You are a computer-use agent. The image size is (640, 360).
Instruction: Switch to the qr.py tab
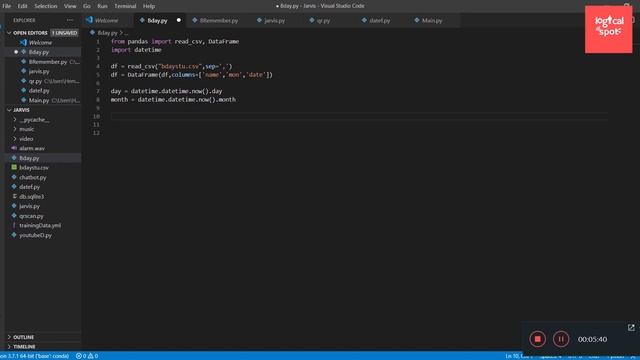[323, 20]
